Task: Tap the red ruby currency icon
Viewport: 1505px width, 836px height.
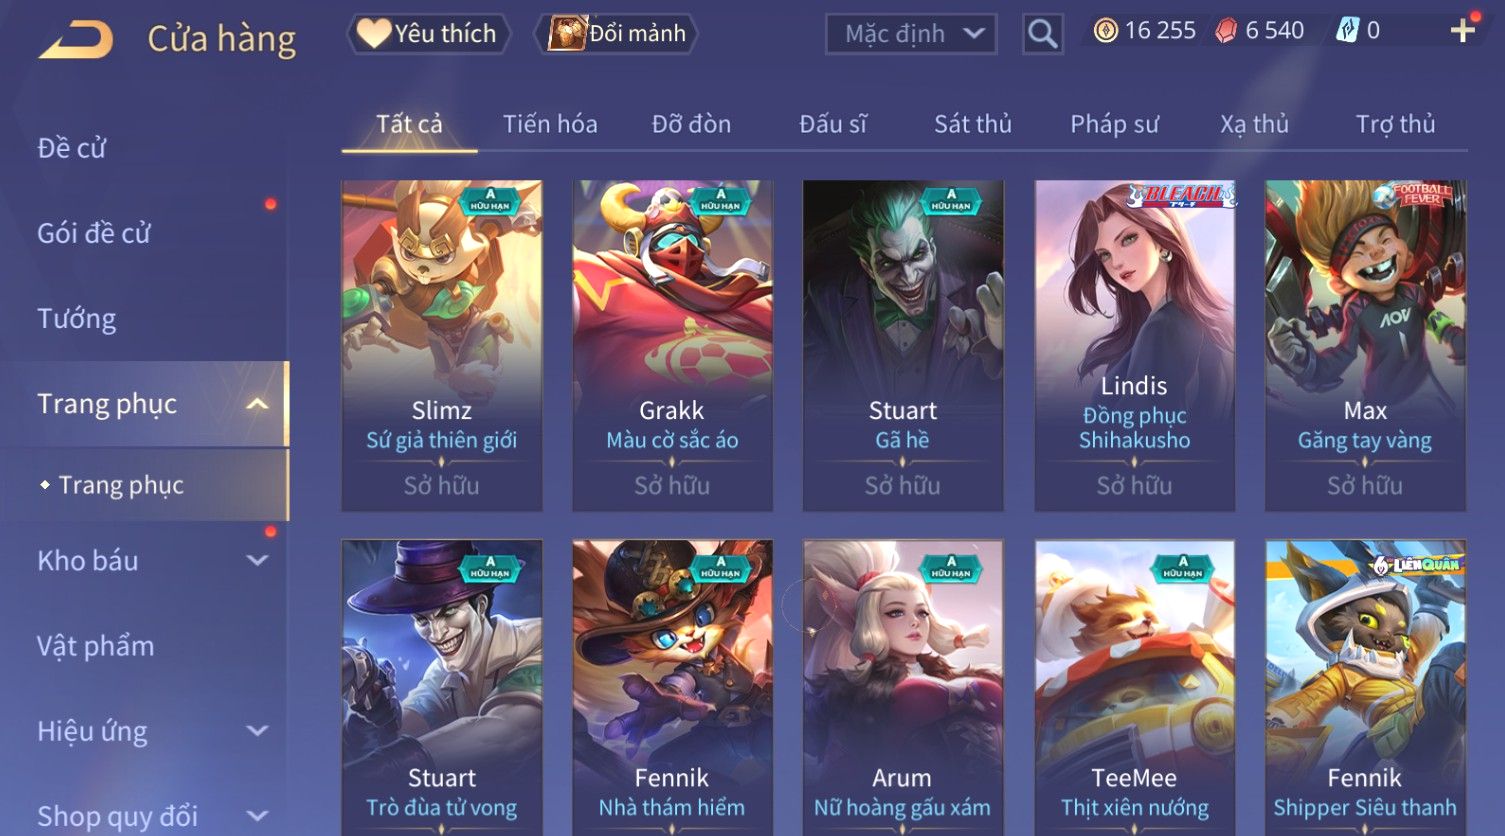Action: [x=1226, y=31]
